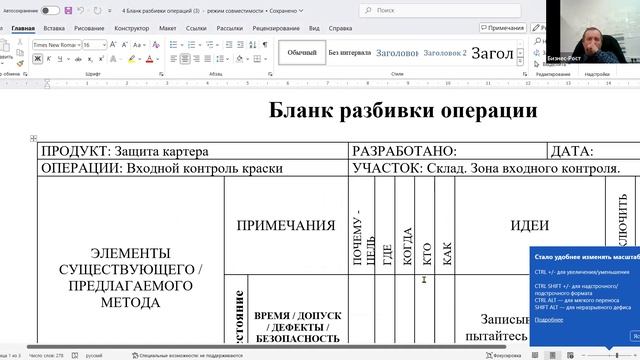Click the zoom slider handle in status bar

coord(617,356)
